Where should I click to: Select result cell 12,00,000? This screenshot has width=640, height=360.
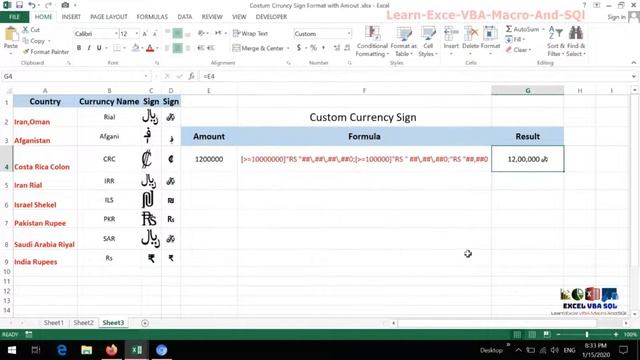[x=528, y=159]
